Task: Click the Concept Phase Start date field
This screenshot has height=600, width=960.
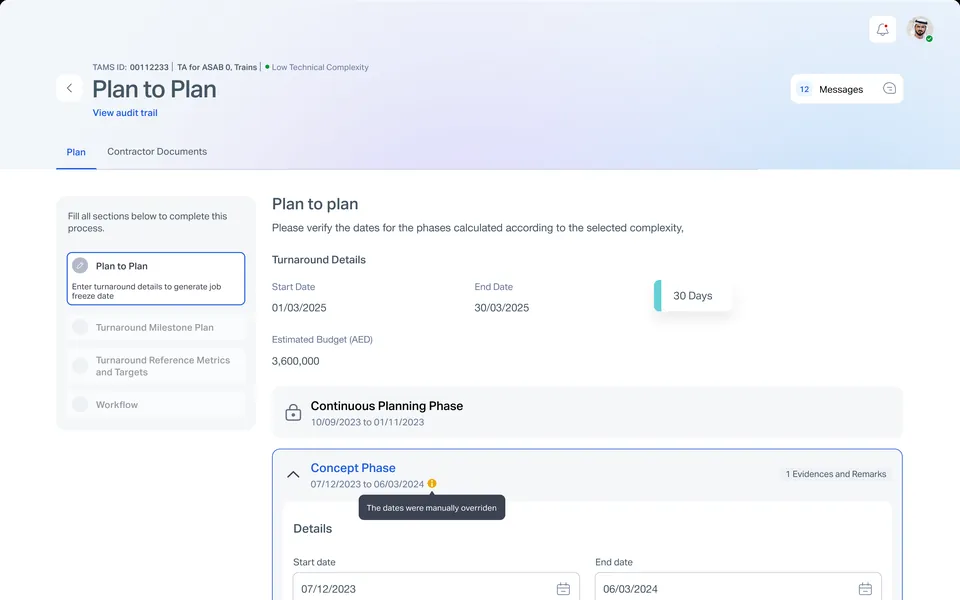Action: (436, 588)
